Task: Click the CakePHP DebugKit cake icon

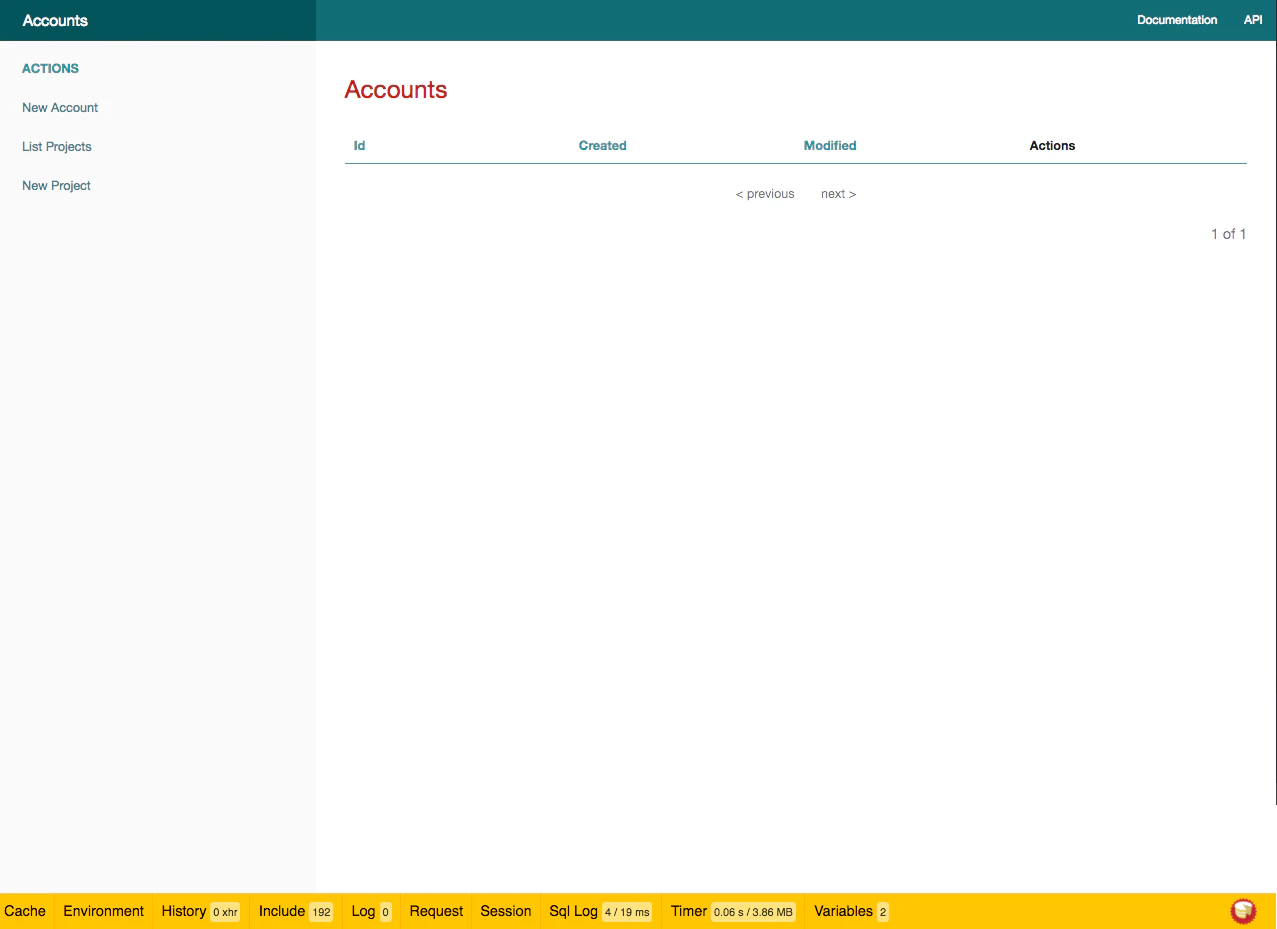Action: [1243, 911]
